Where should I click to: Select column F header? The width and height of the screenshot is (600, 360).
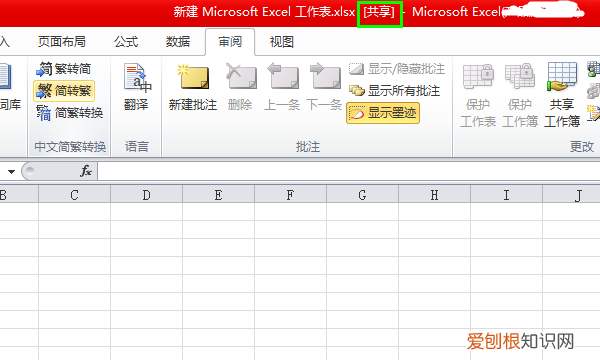tap(290, 195)
